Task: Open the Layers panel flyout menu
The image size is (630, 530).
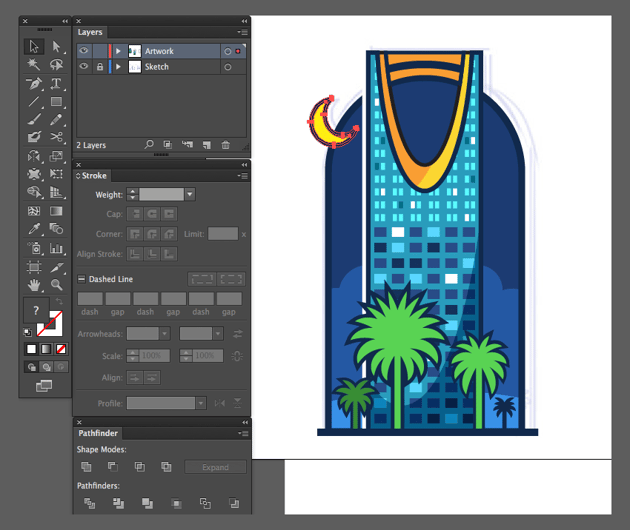Action: 243,32
